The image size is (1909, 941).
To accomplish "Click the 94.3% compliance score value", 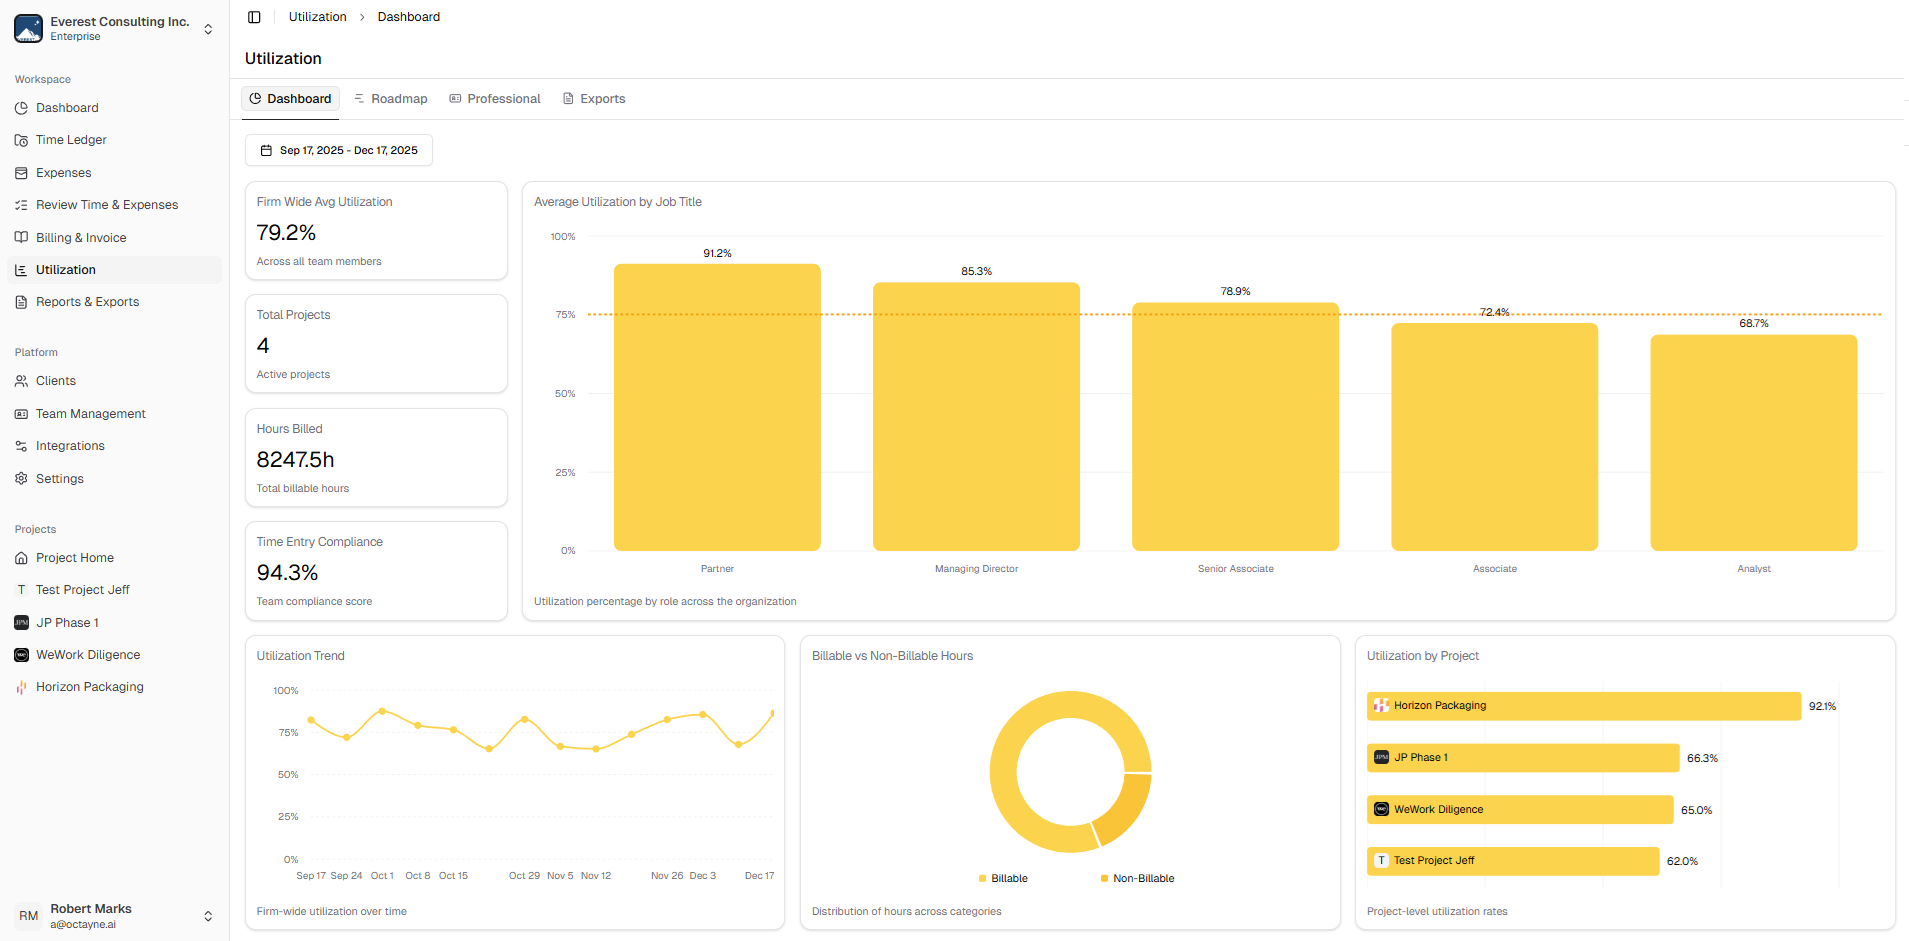I will (287, 573).
